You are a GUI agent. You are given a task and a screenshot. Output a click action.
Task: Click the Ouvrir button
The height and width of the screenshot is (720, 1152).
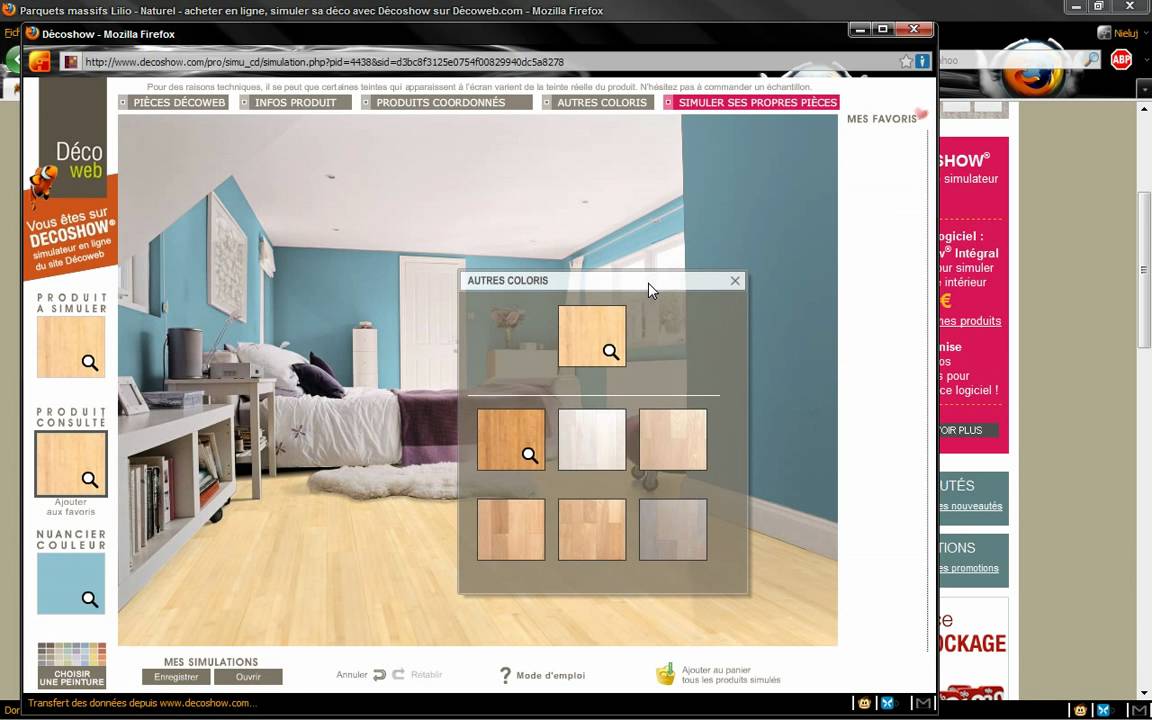point(247,677)
